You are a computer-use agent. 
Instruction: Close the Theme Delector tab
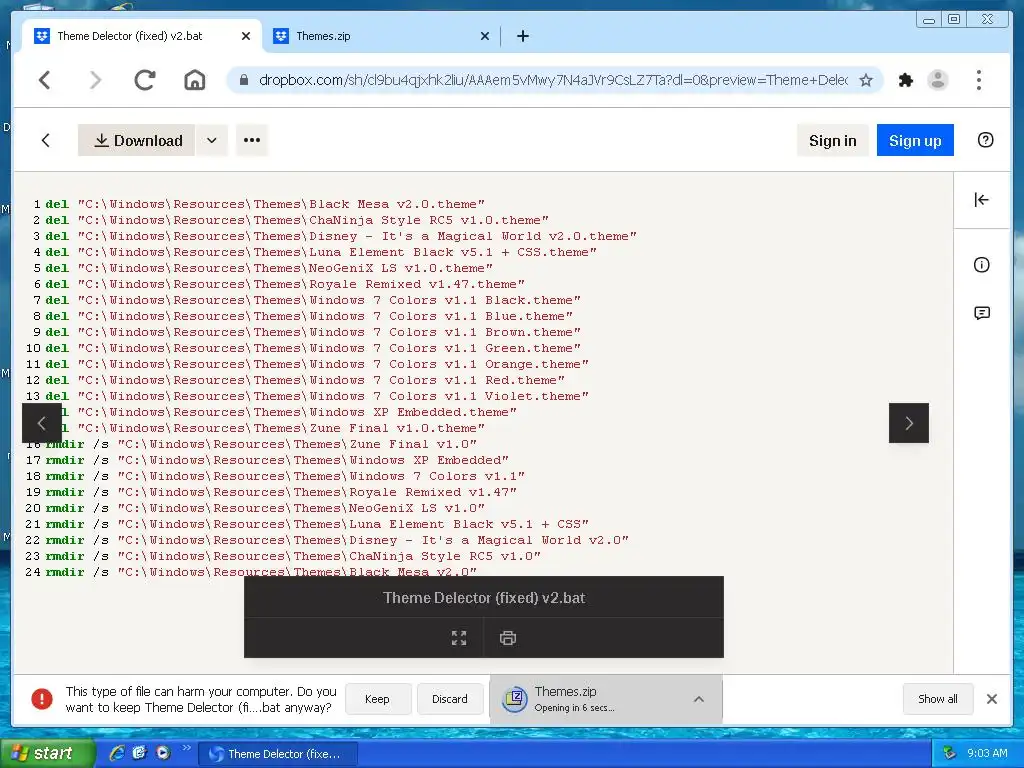coord(246,36)
